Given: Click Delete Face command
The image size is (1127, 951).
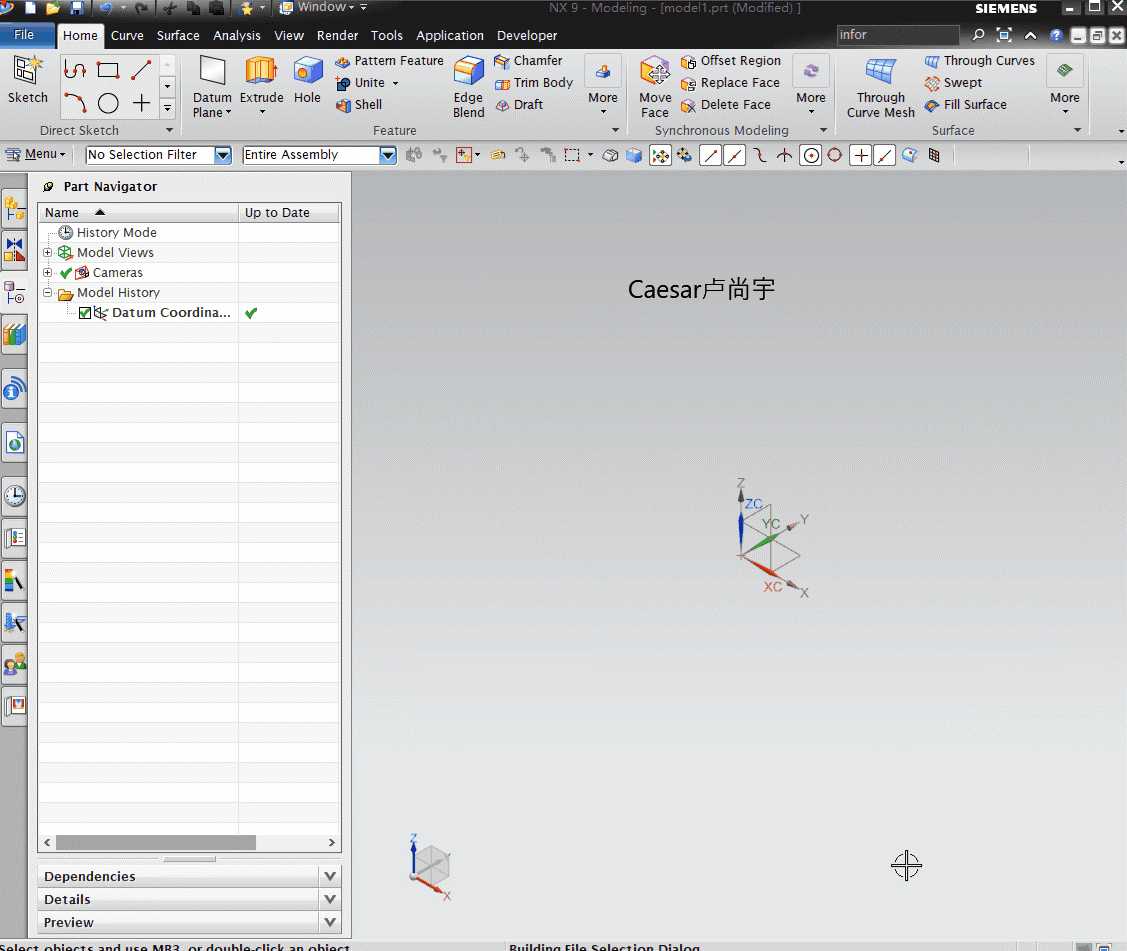Looking at the screenshot, I should [x=726, y=105].
